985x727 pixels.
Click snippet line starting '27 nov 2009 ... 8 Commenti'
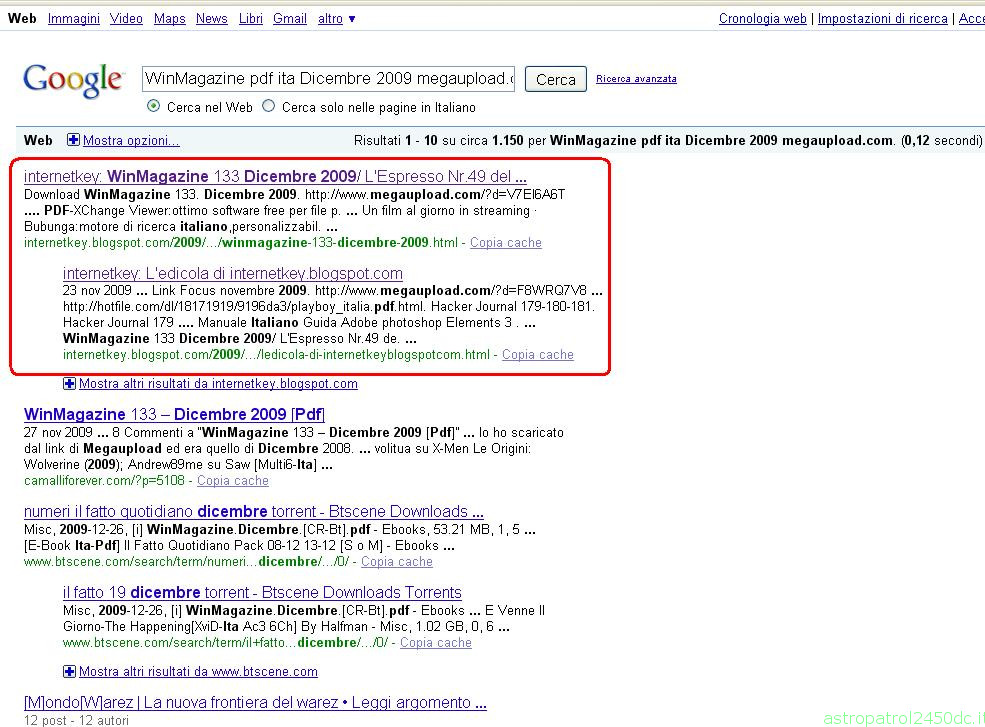[x=293, y=432]
